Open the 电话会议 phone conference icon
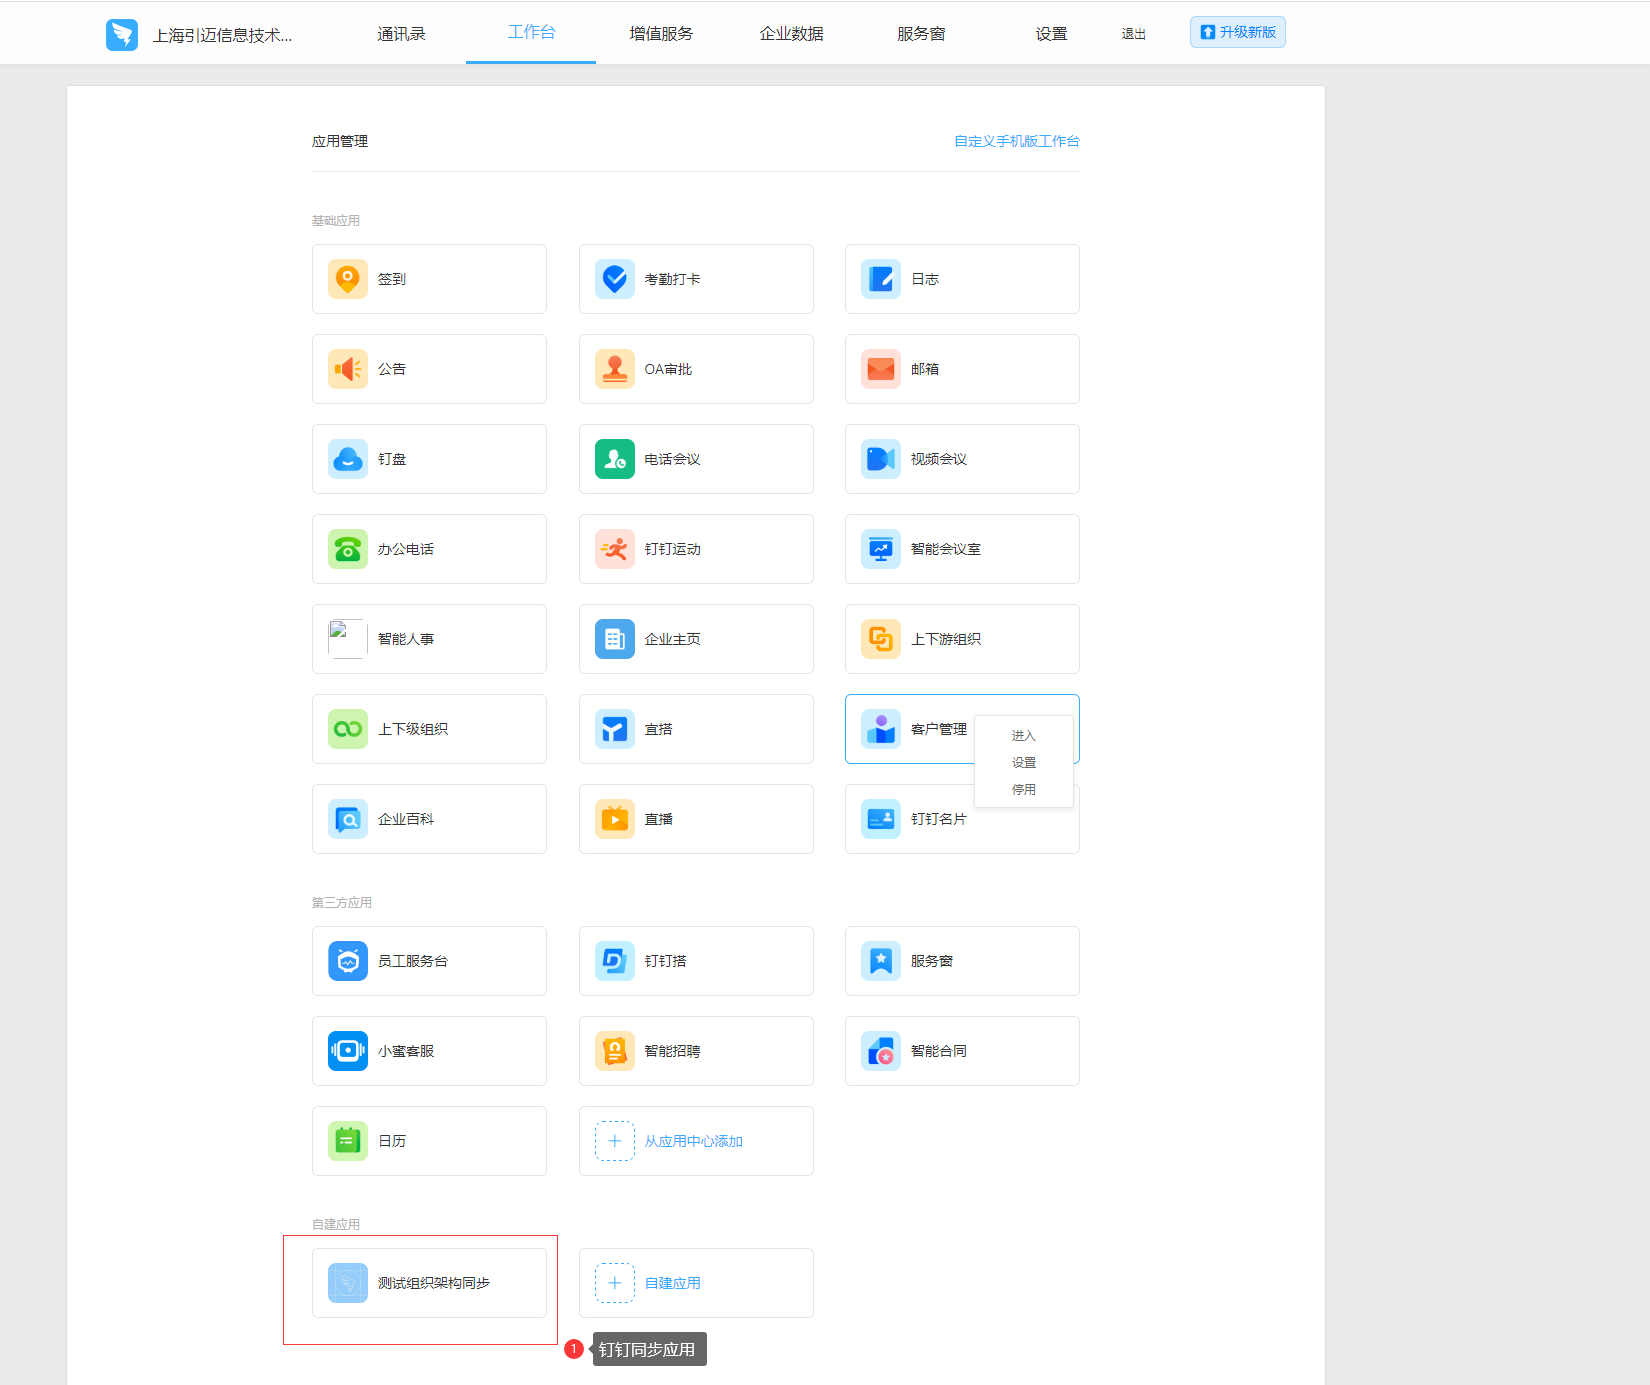The image size is (1650, 1385). 615,459
